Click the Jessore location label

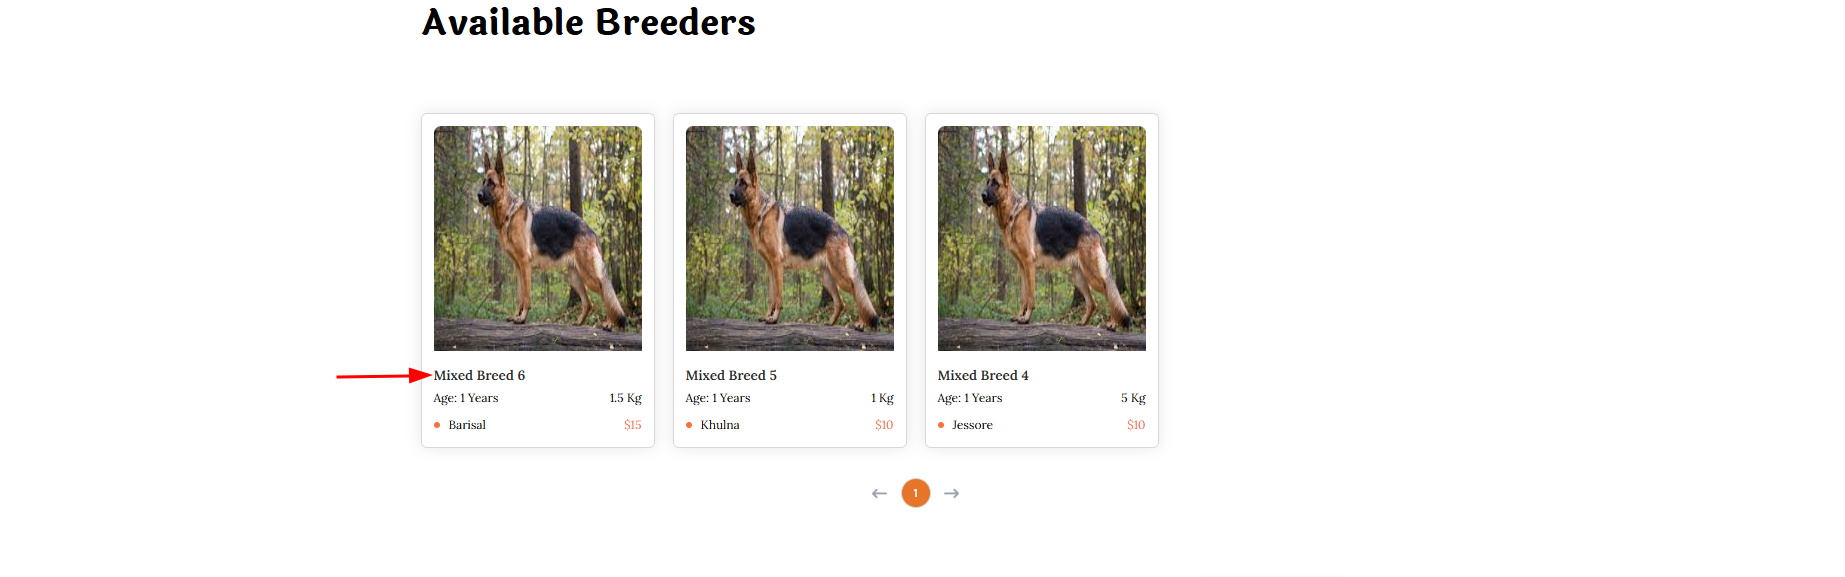pos(972,425)
